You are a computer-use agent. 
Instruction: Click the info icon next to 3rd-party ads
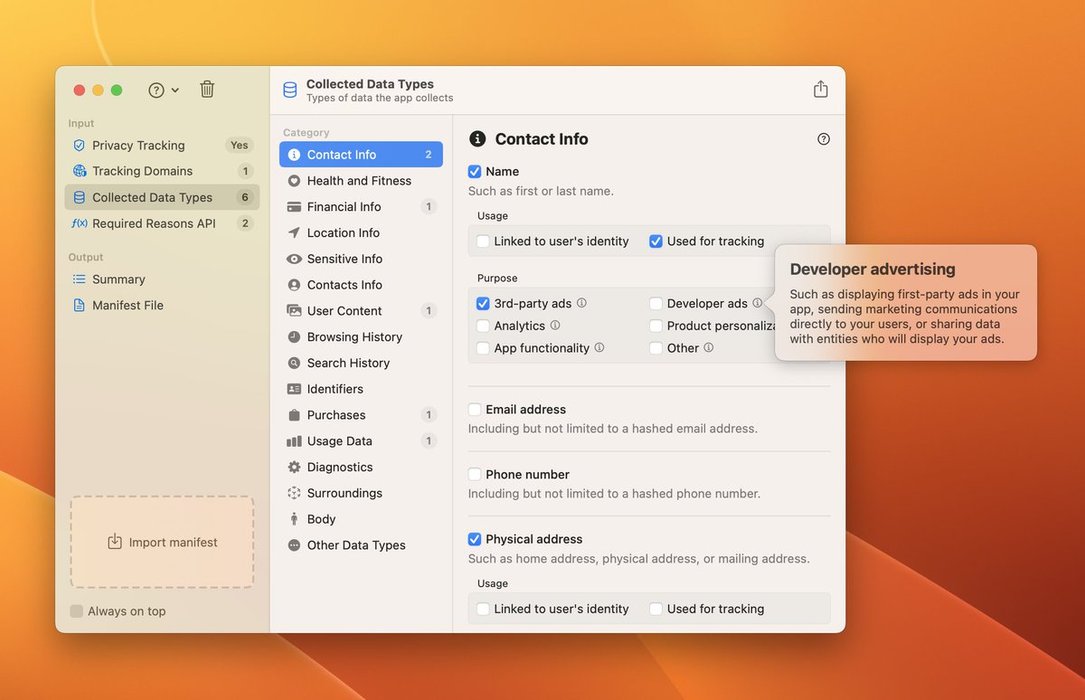click(x=582, y=303)
